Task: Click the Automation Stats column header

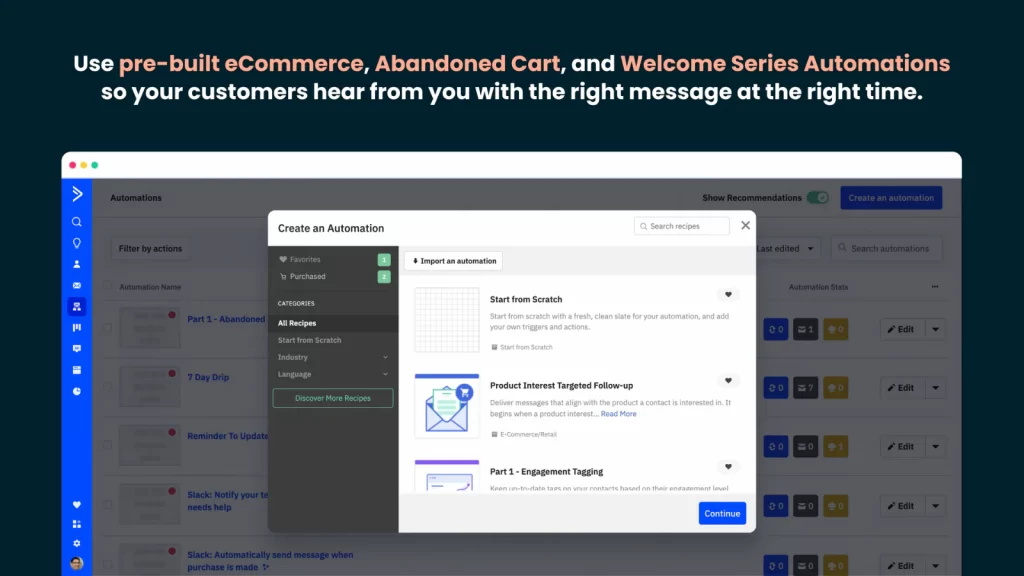Action: click(818, 287)
